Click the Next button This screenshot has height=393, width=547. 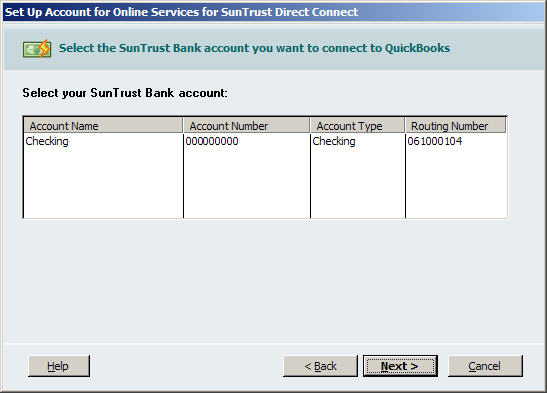pos(400,366)
